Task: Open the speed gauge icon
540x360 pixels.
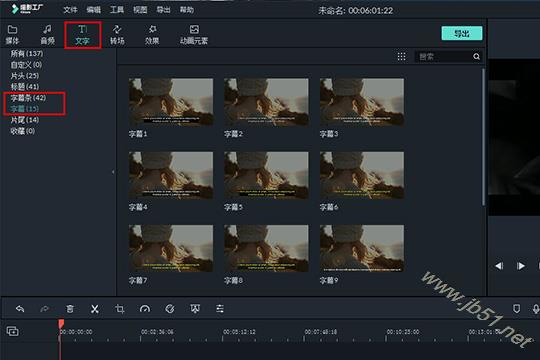Action: click(145, 309)
